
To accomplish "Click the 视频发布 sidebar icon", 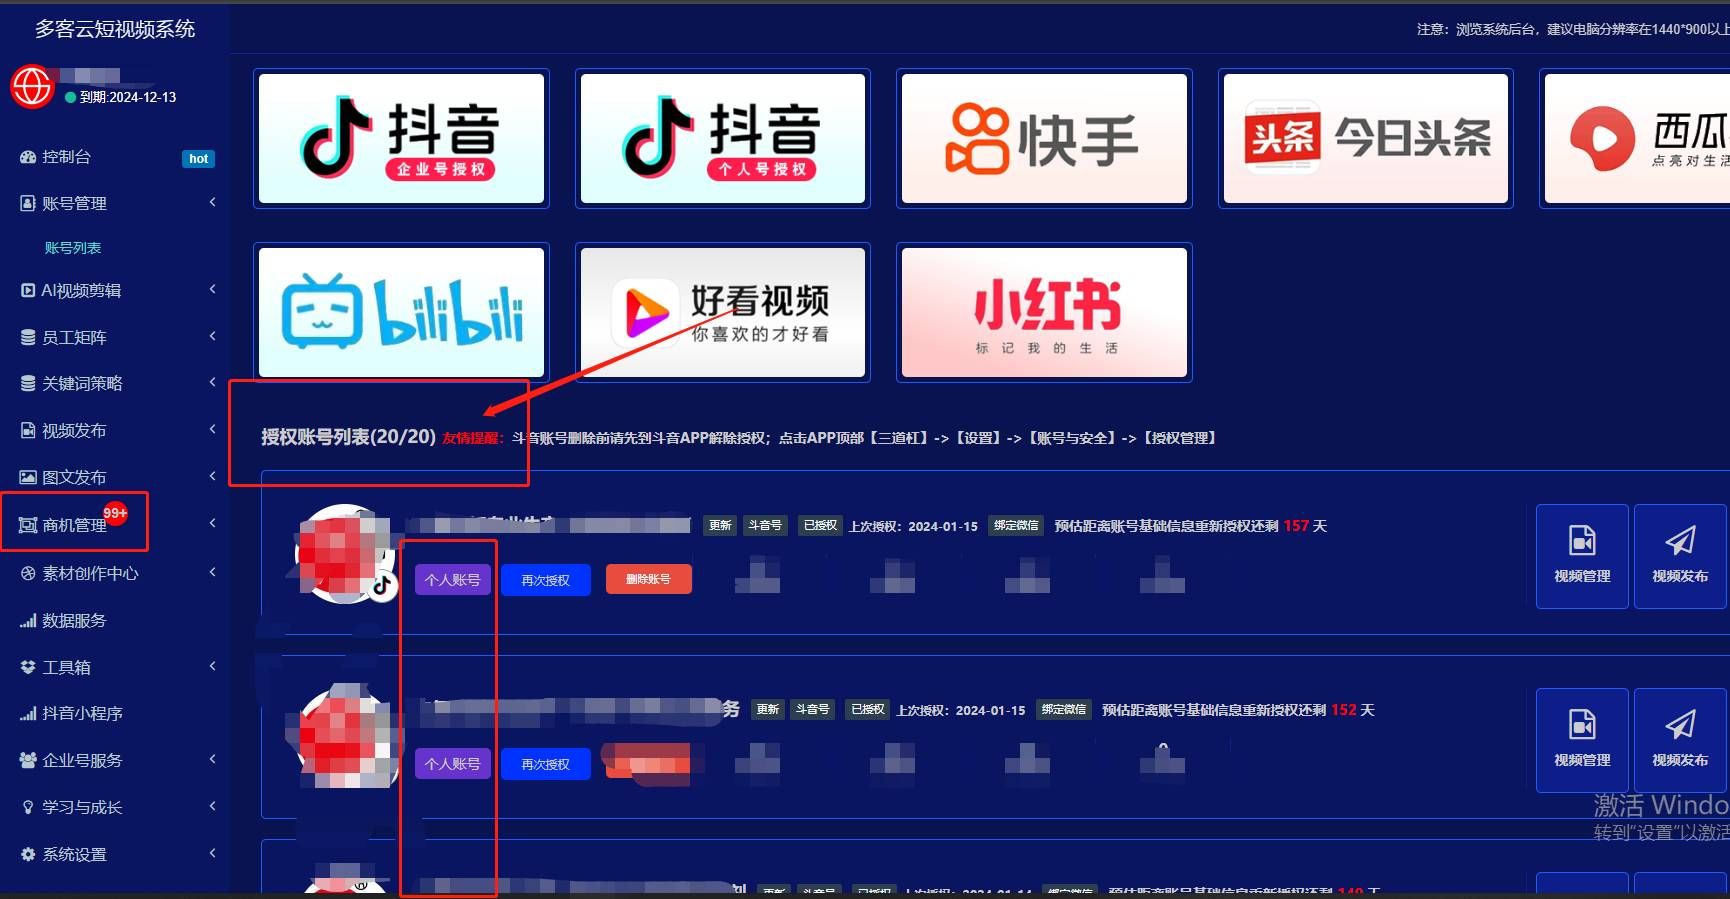I will point(28,430).
